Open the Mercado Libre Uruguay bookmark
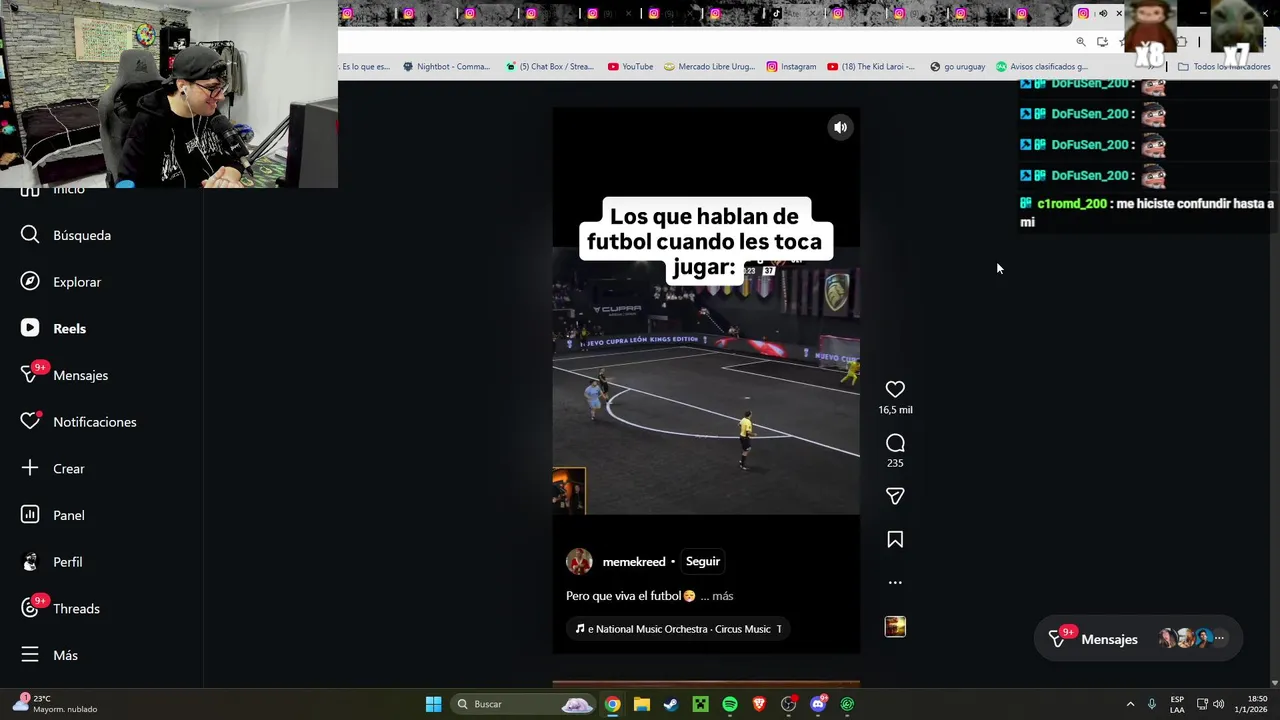 pos(710,67)
